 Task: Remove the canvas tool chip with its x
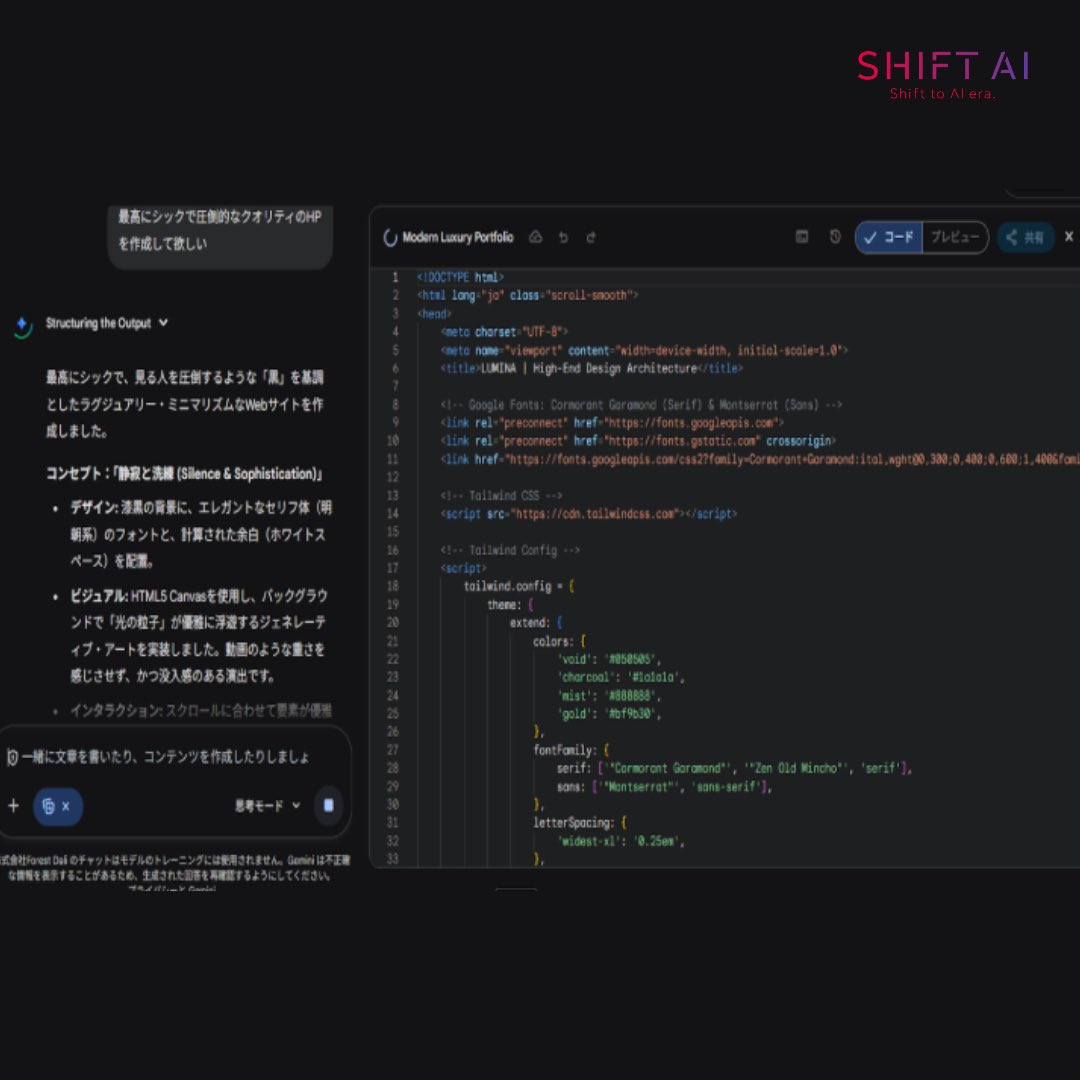[65, 806]
